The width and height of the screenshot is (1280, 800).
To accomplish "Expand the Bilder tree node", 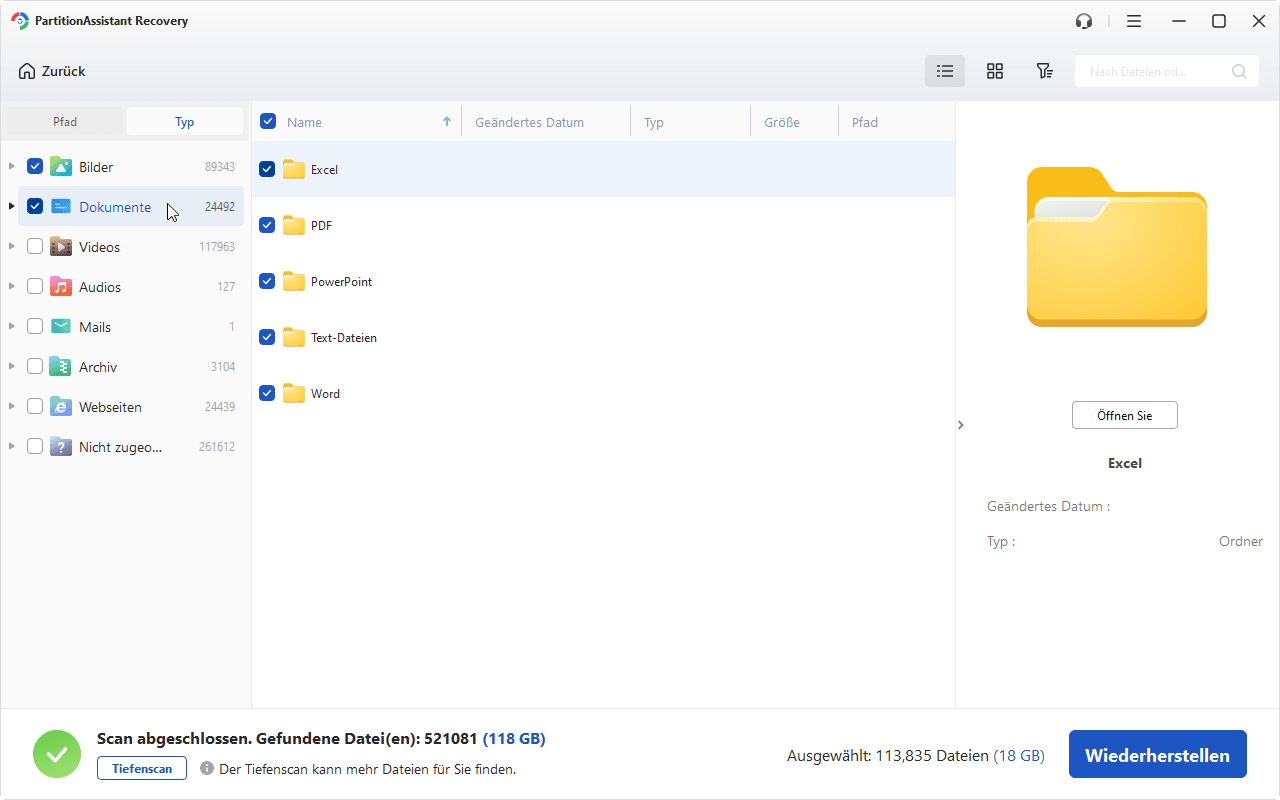I will 12,167.
